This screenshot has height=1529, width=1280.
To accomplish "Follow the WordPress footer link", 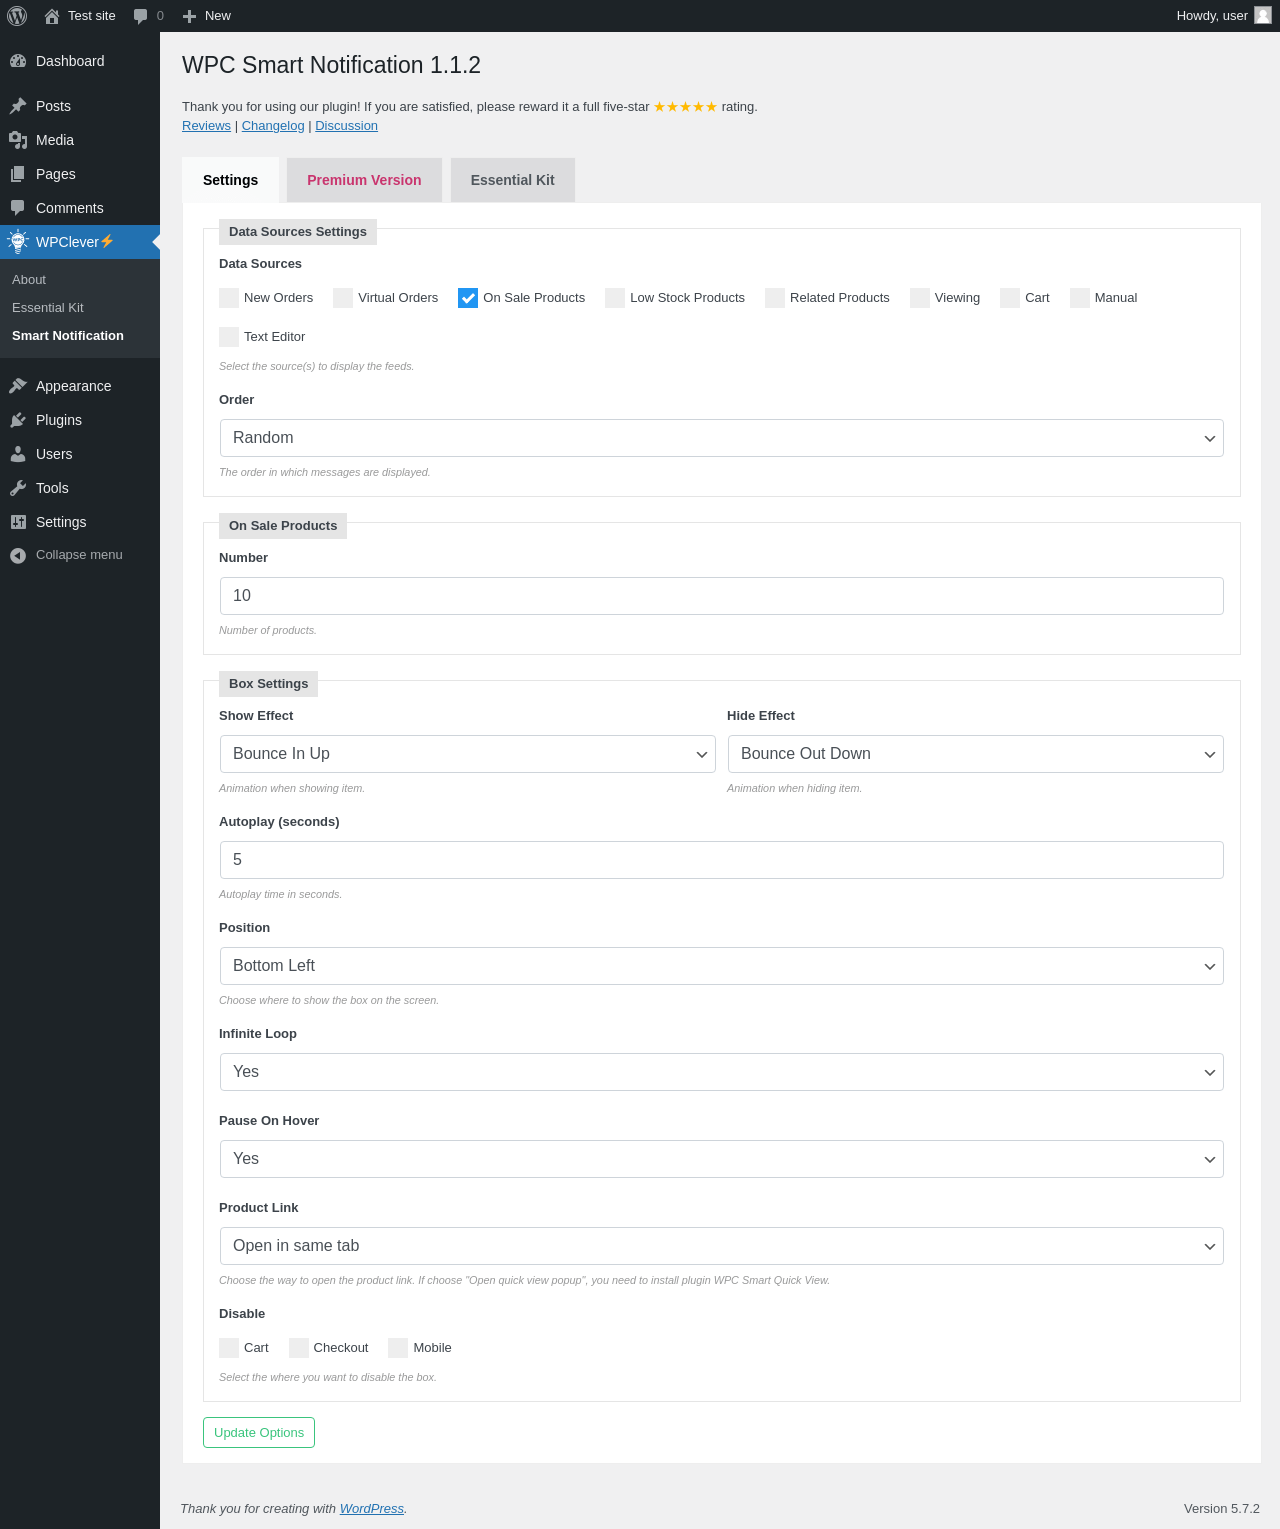I will [372, 1509].
